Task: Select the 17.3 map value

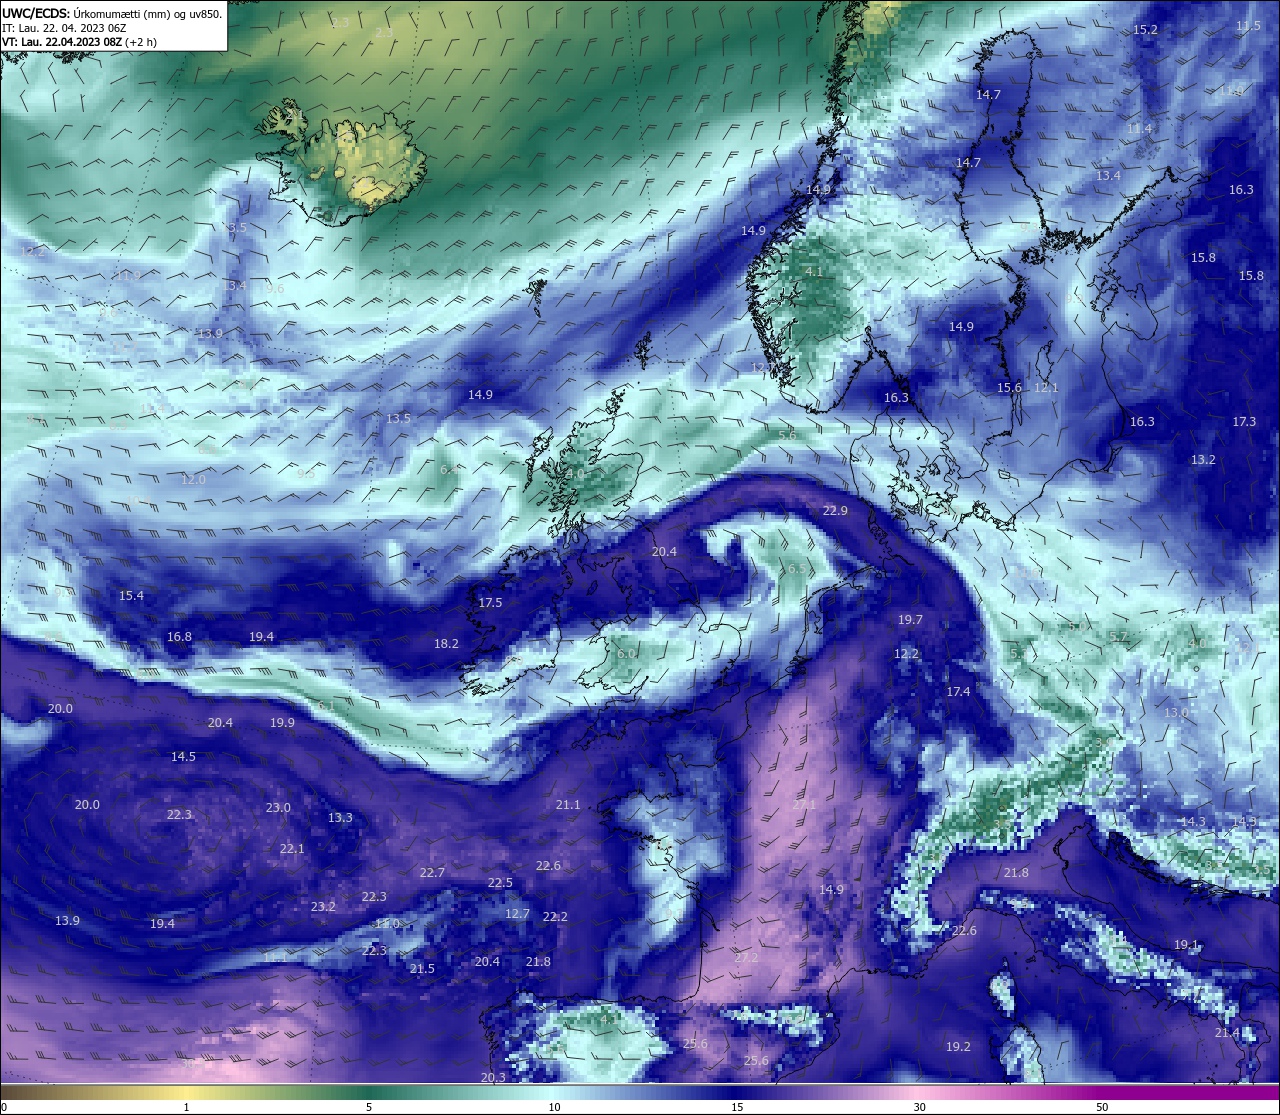Action: (x=1244, y=421)
